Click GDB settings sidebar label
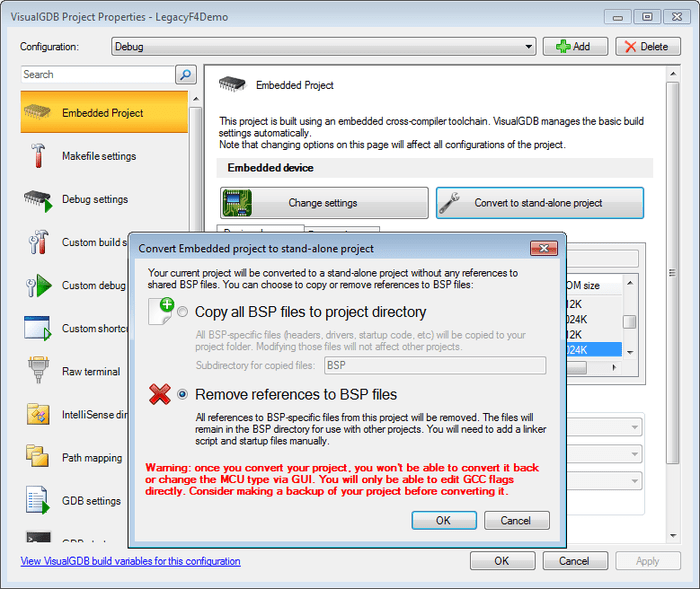700x589 pixels. (92, 501)
